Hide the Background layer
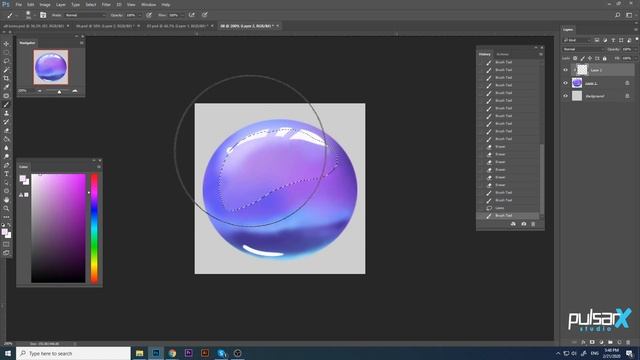Screen dimensions: 640x360 coord(565,96)
